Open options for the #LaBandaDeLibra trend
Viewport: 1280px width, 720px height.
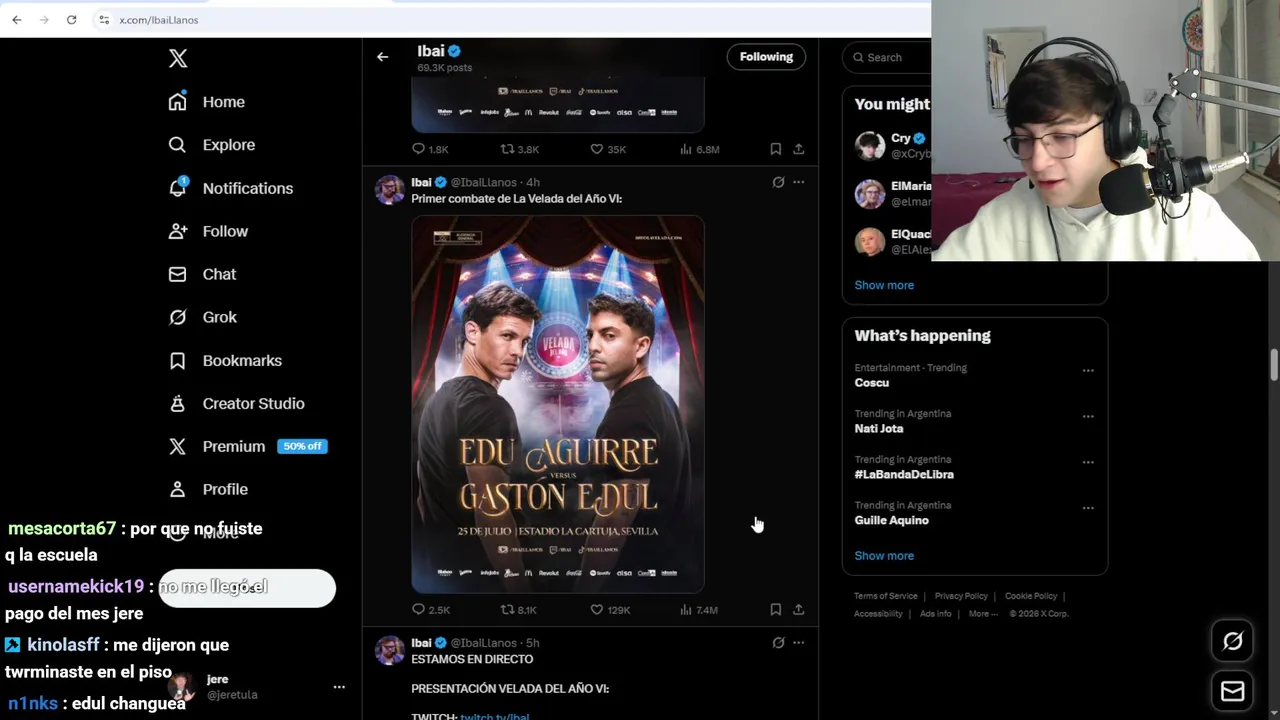pyautogui.click(x=1088, y=462)
